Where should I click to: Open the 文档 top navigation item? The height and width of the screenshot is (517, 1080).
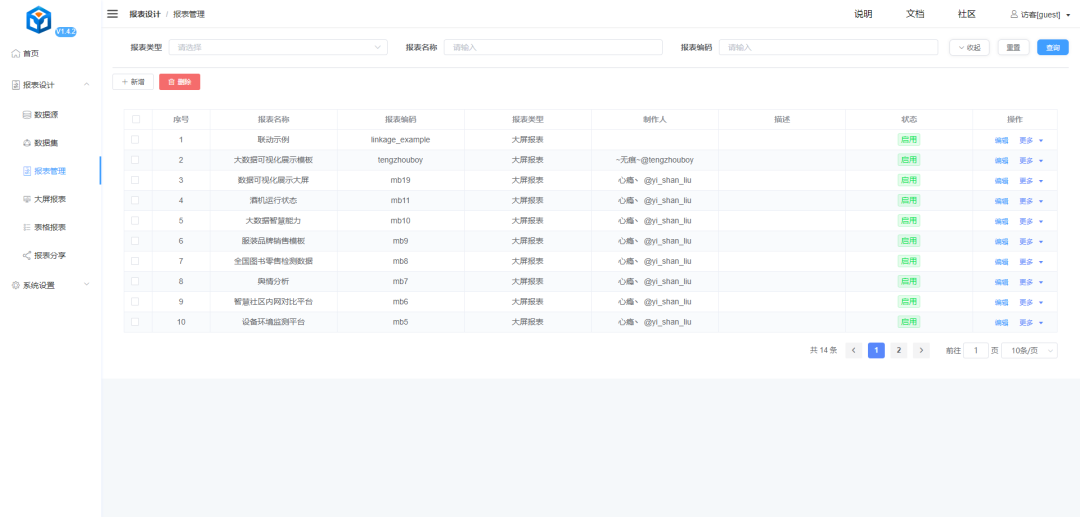pyautogui.click(x=915, y=14)
